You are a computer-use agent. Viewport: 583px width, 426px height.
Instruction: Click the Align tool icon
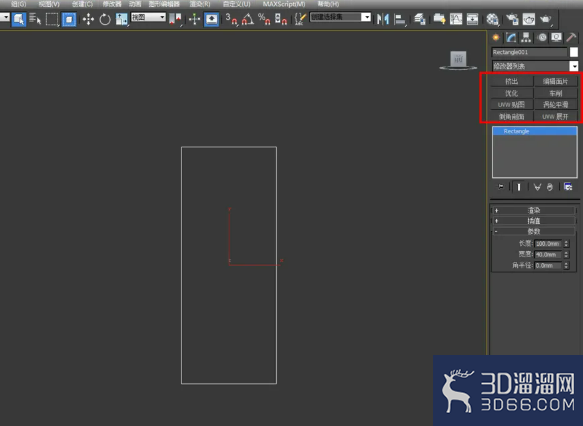tap(399, 19)
